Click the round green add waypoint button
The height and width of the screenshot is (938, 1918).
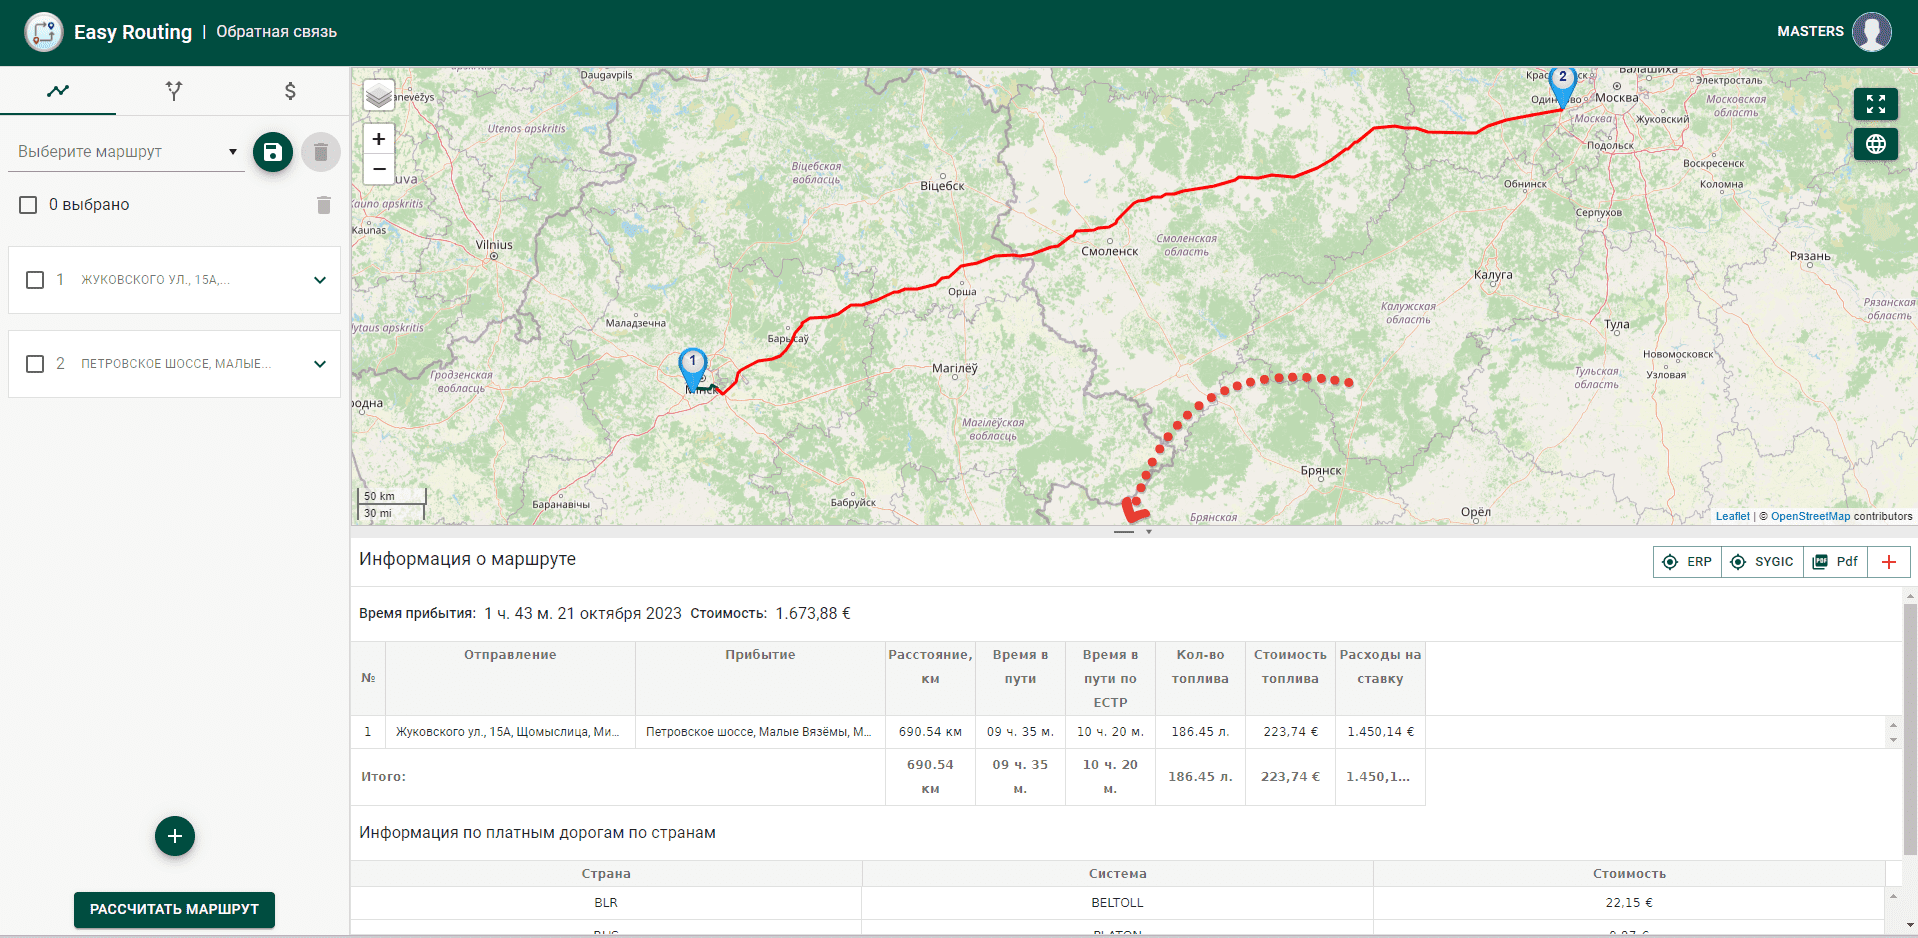coord(175,836)
